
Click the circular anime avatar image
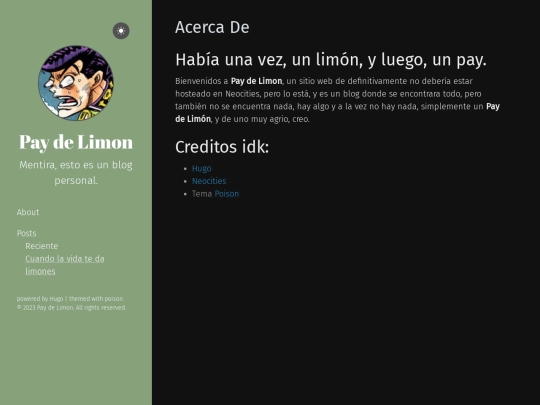pyautogui.click(x=76, y=83)
